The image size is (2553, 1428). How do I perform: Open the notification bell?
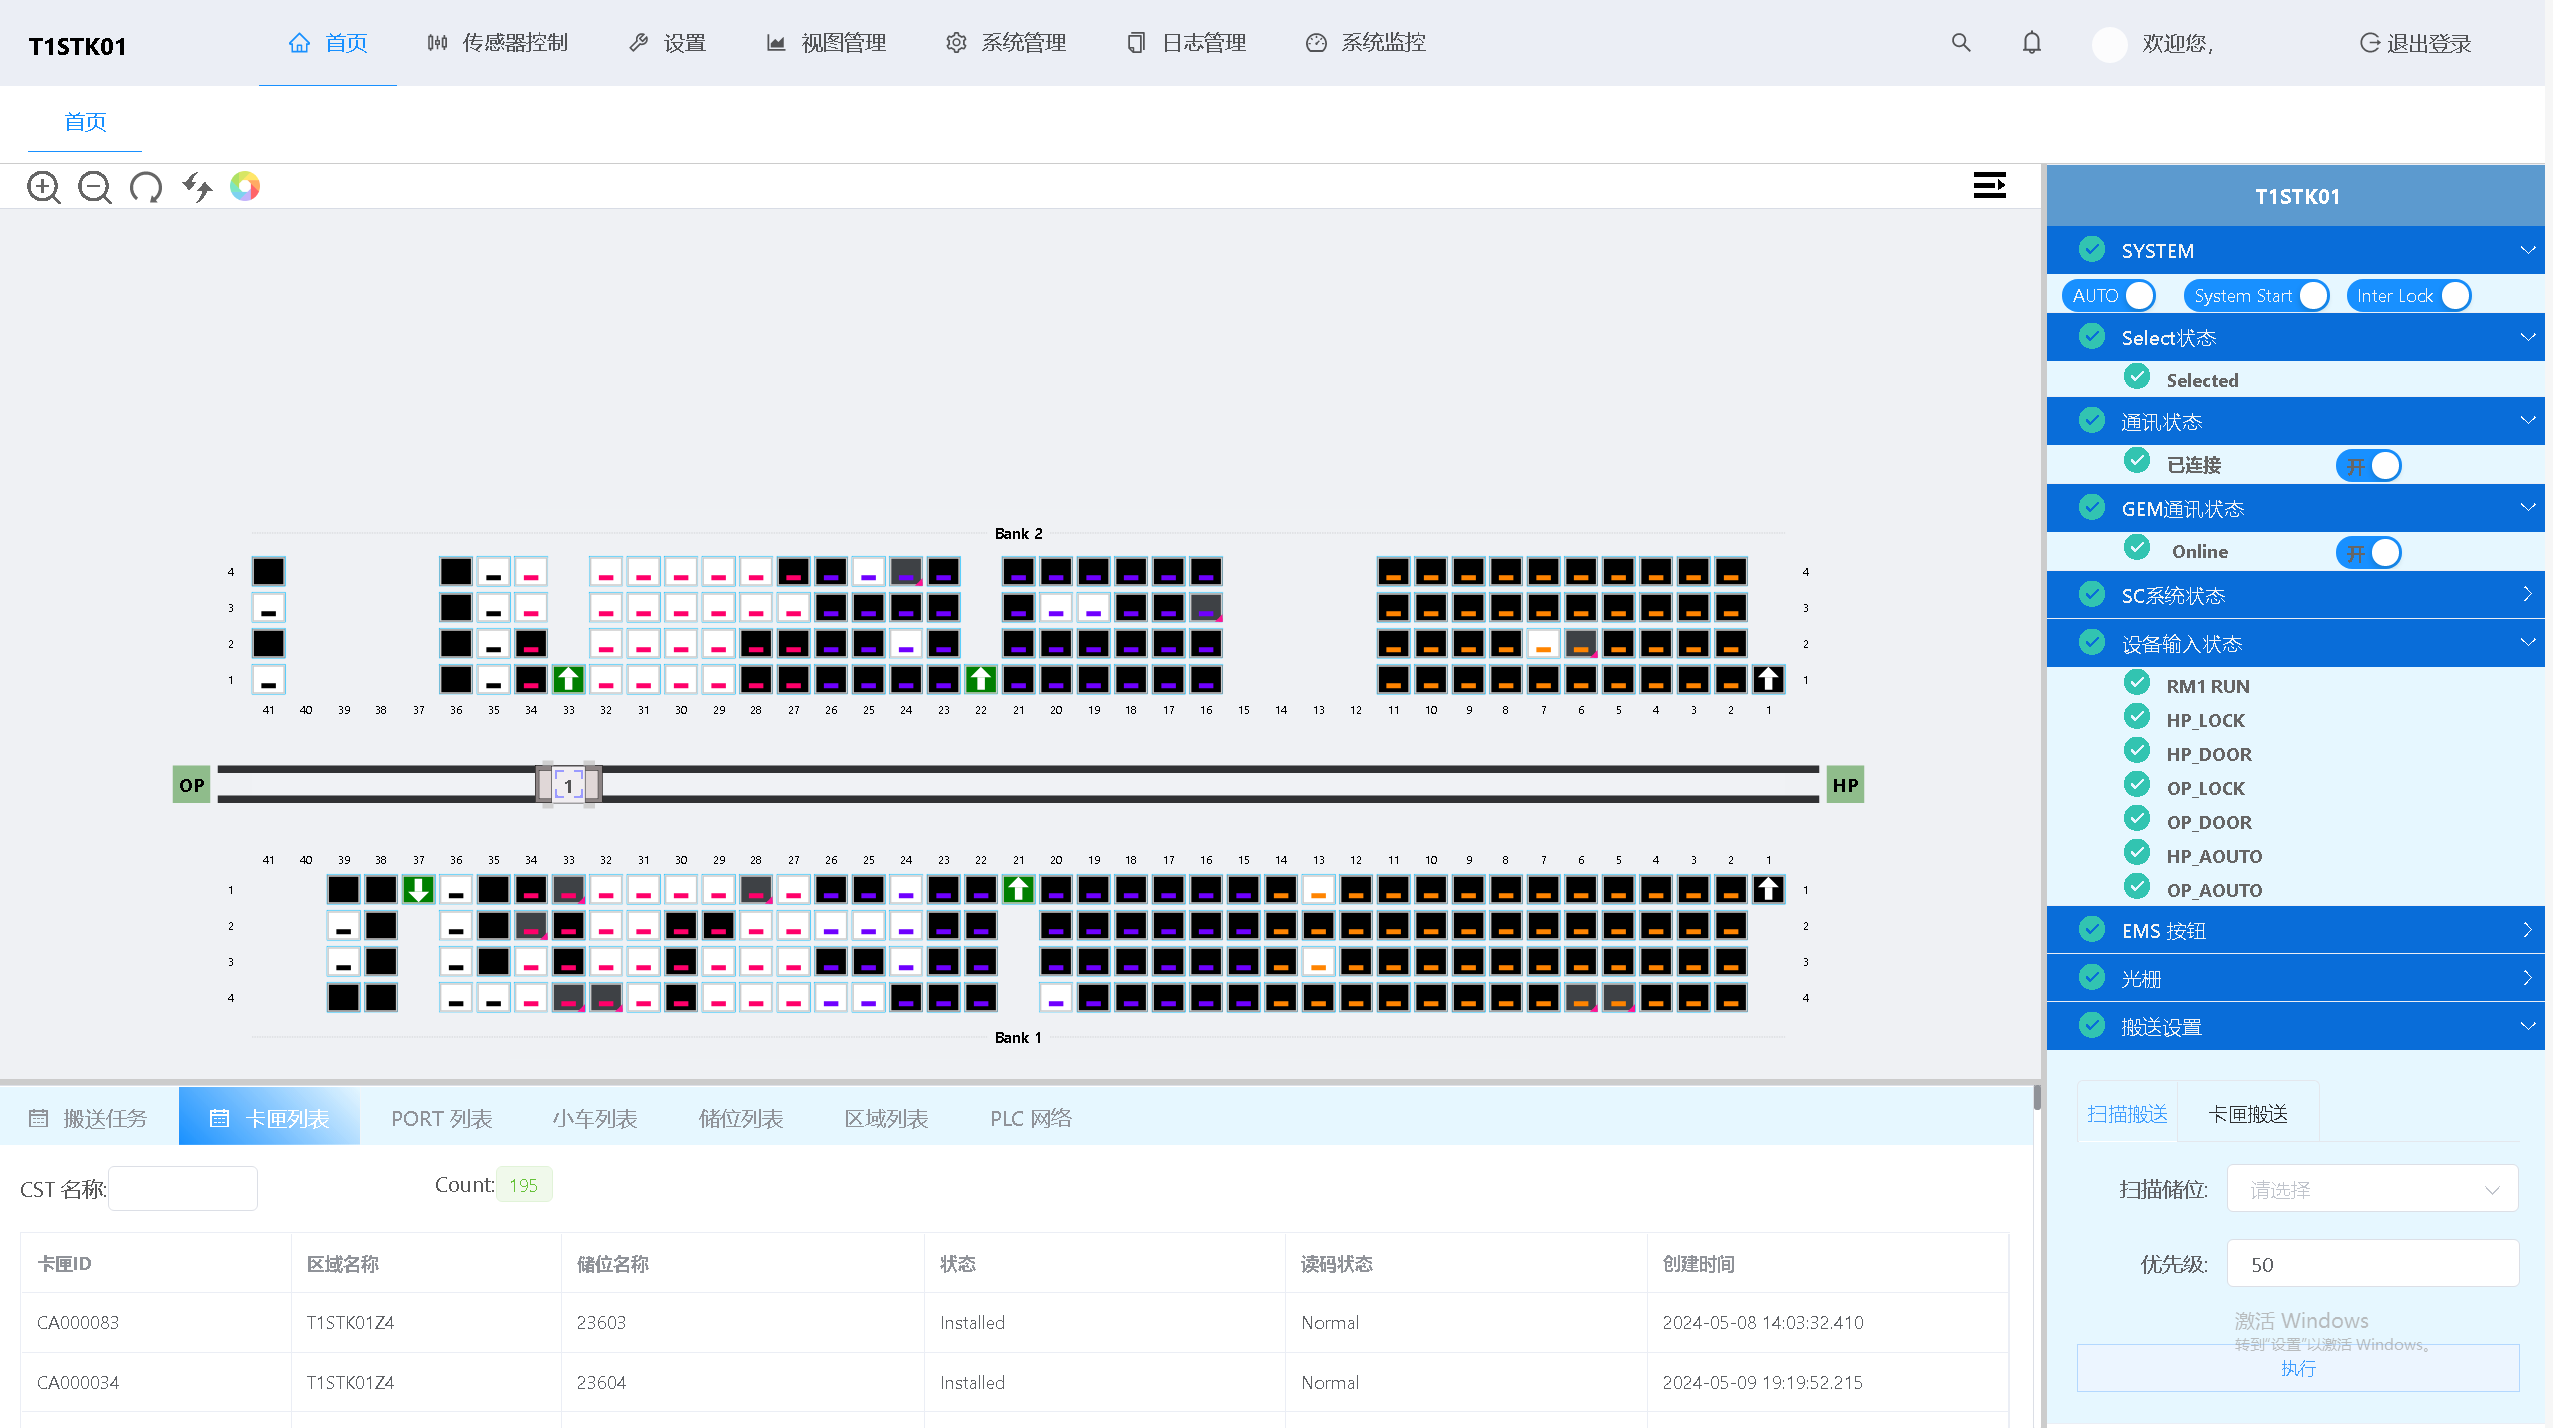pyautogui.click(x=2032, y=43)
